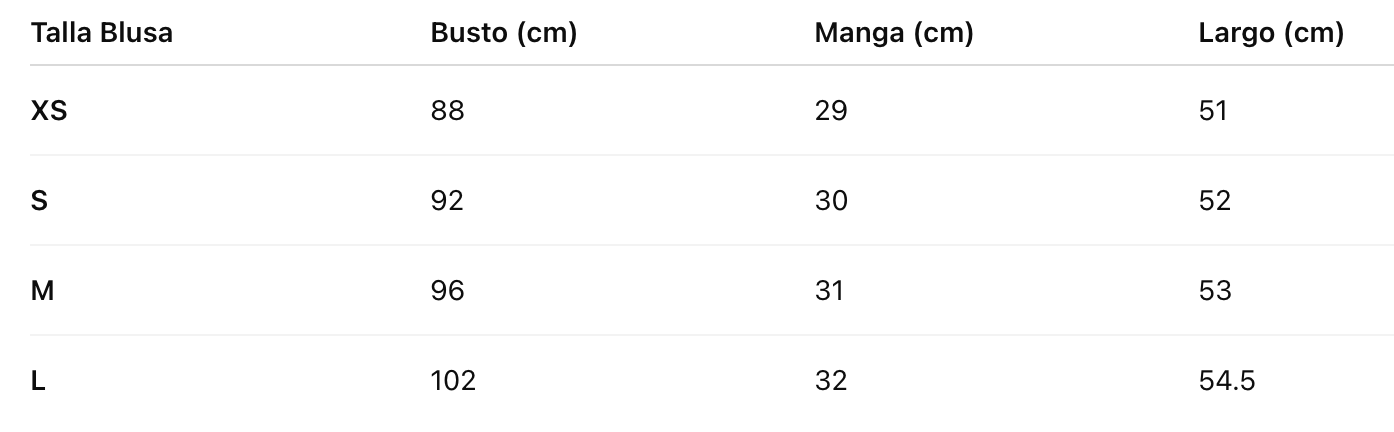
Task: Select the M size row label
Action: coord(42,291)
